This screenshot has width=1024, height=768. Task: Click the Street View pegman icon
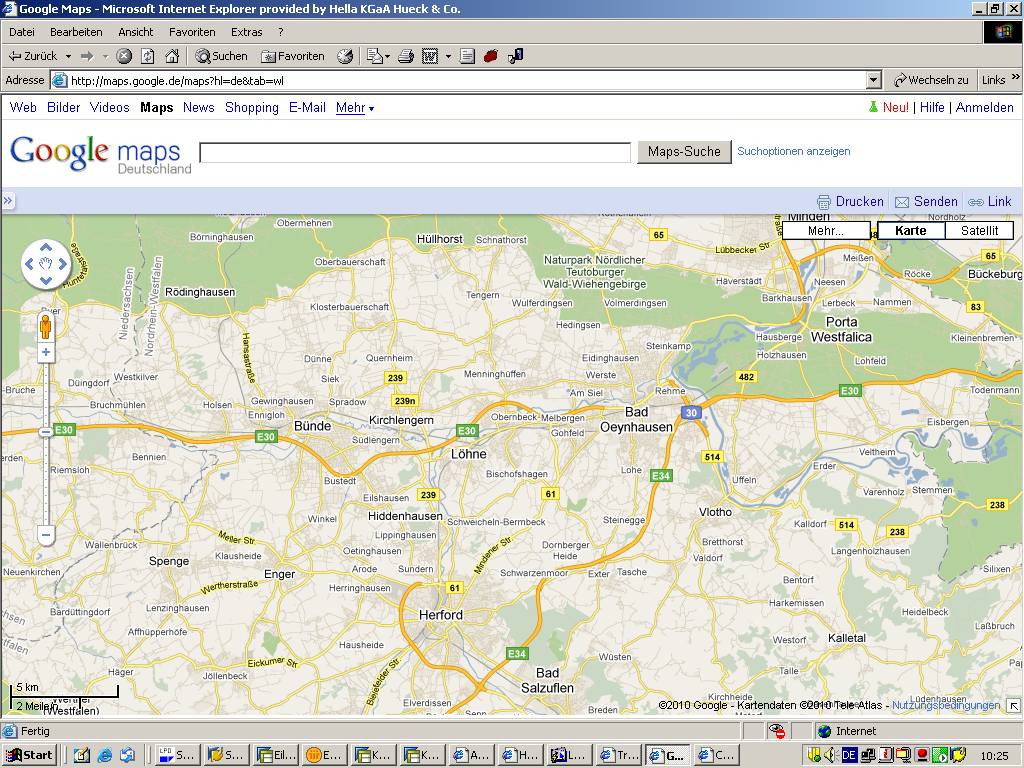click(x=46, y=327)
